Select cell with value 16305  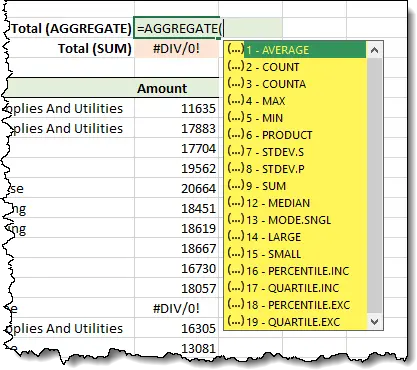click(x=177, y=328)
